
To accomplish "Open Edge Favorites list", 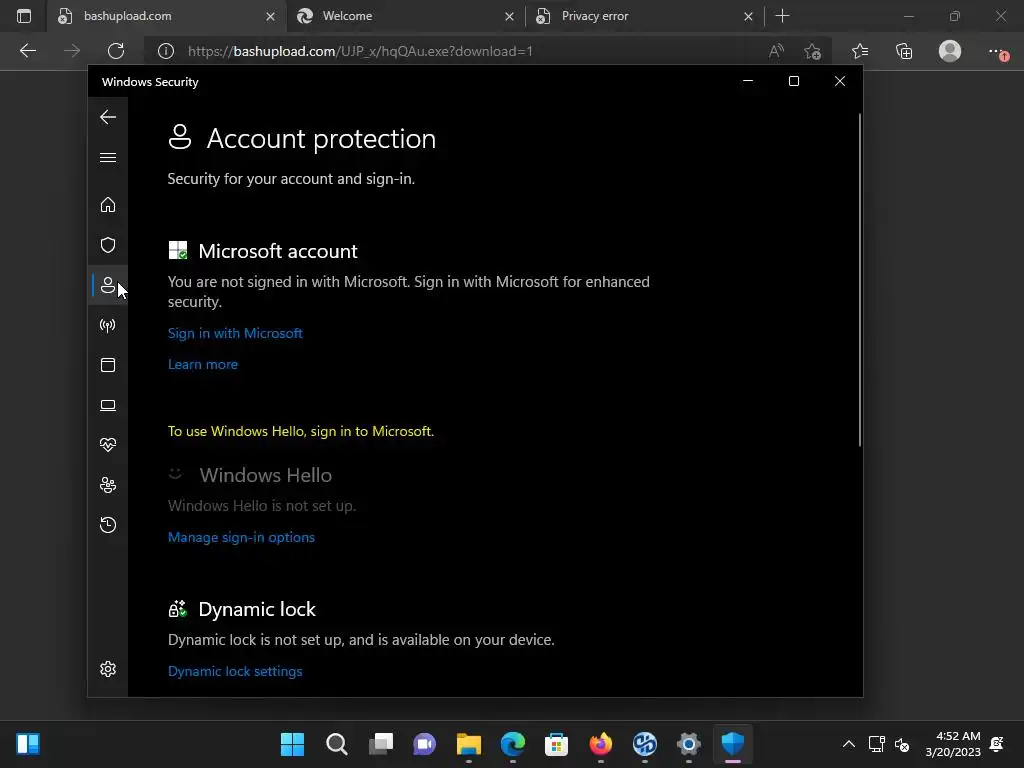I will click(860, 51).
